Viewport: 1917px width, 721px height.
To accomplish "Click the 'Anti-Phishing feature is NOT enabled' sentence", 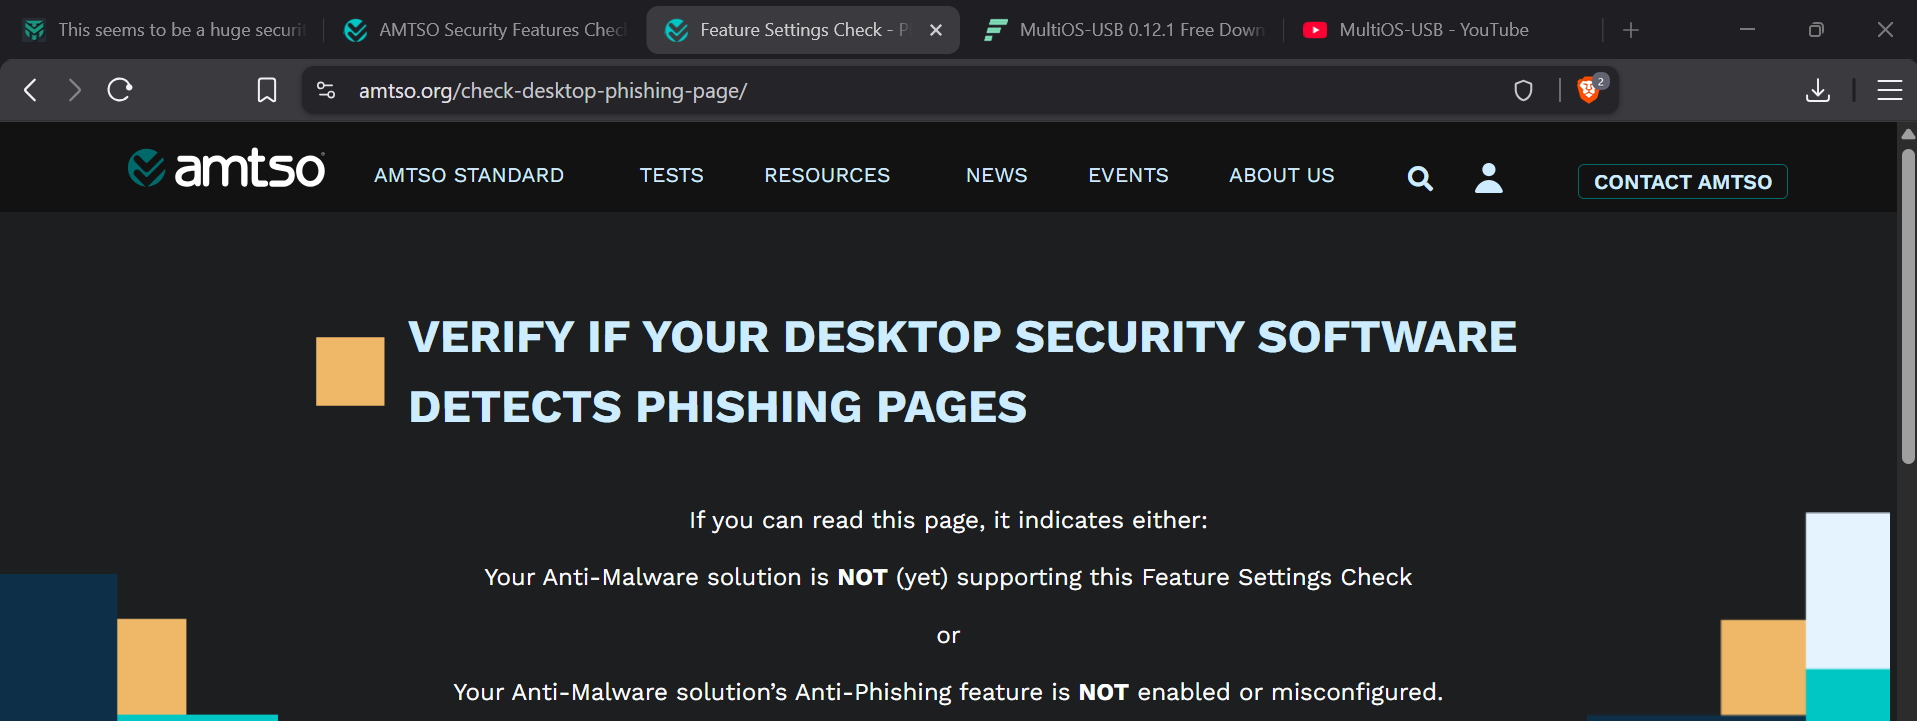I will pyautogui.click(x=948, y=692).
